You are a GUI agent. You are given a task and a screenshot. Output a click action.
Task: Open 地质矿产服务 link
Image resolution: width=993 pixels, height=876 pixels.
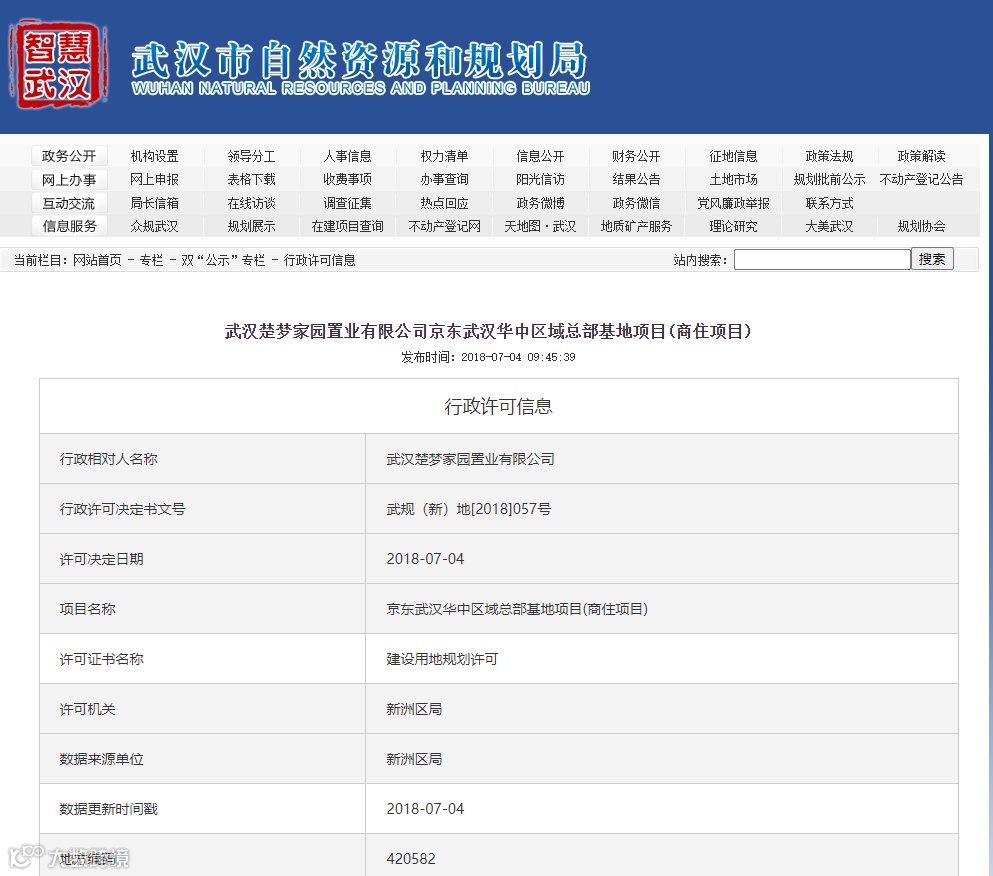pos(636,226)
